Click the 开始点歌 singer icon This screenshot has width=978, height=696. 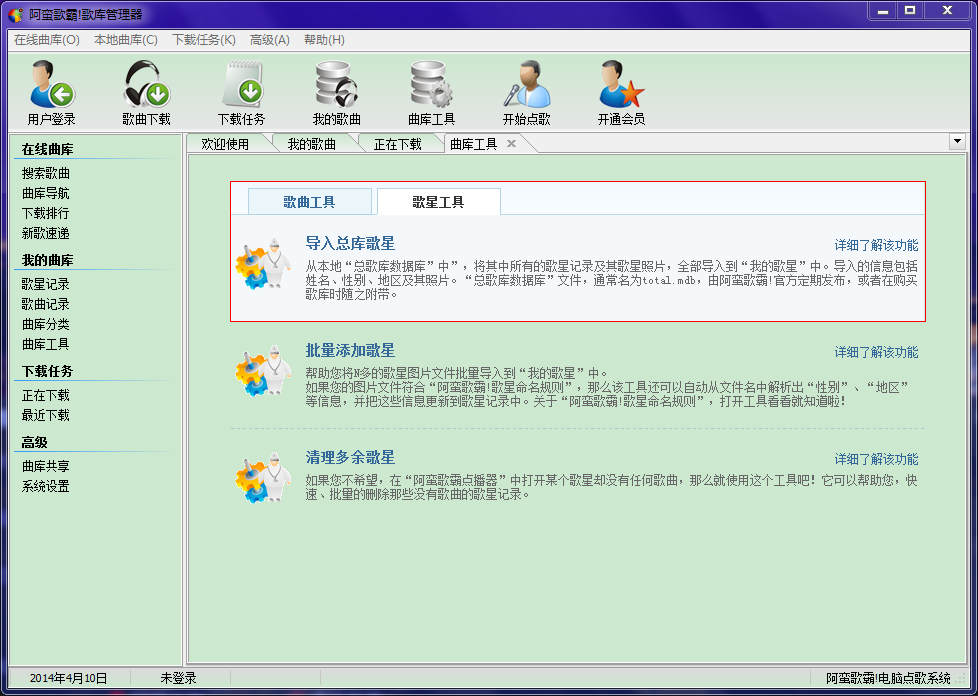coord(527,85)
